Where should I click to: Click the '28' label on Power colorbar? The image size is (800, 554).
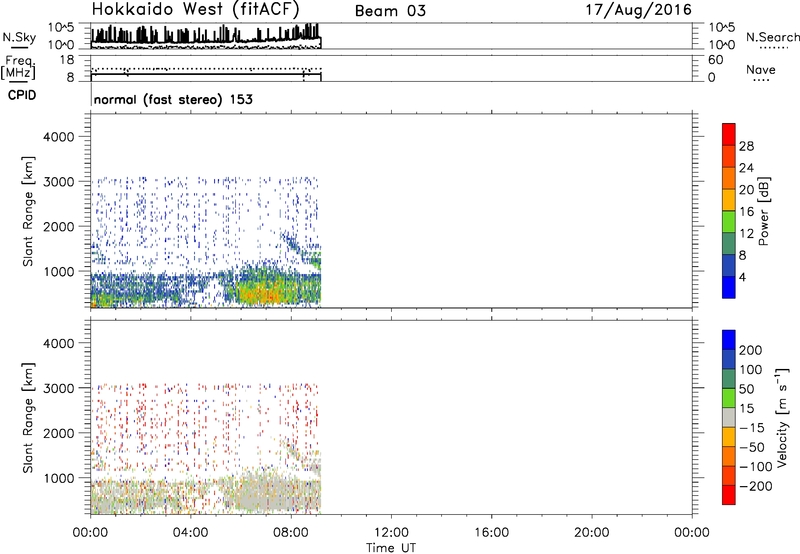tap(746, 146)
